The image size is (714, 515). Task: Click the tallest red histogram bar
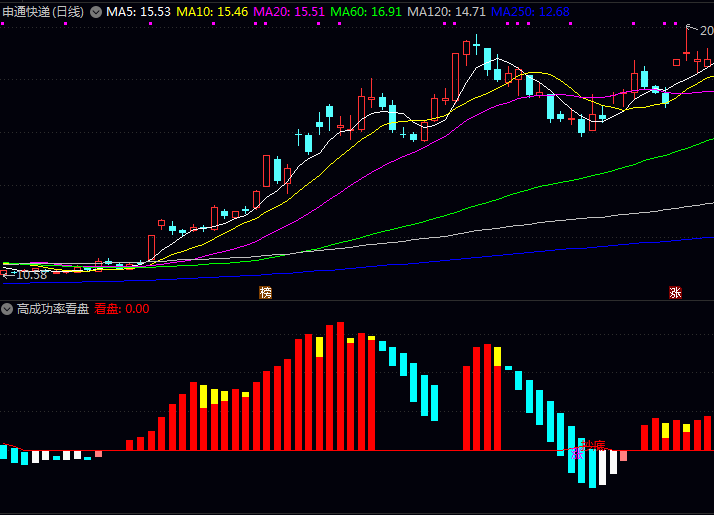point(341,386)
